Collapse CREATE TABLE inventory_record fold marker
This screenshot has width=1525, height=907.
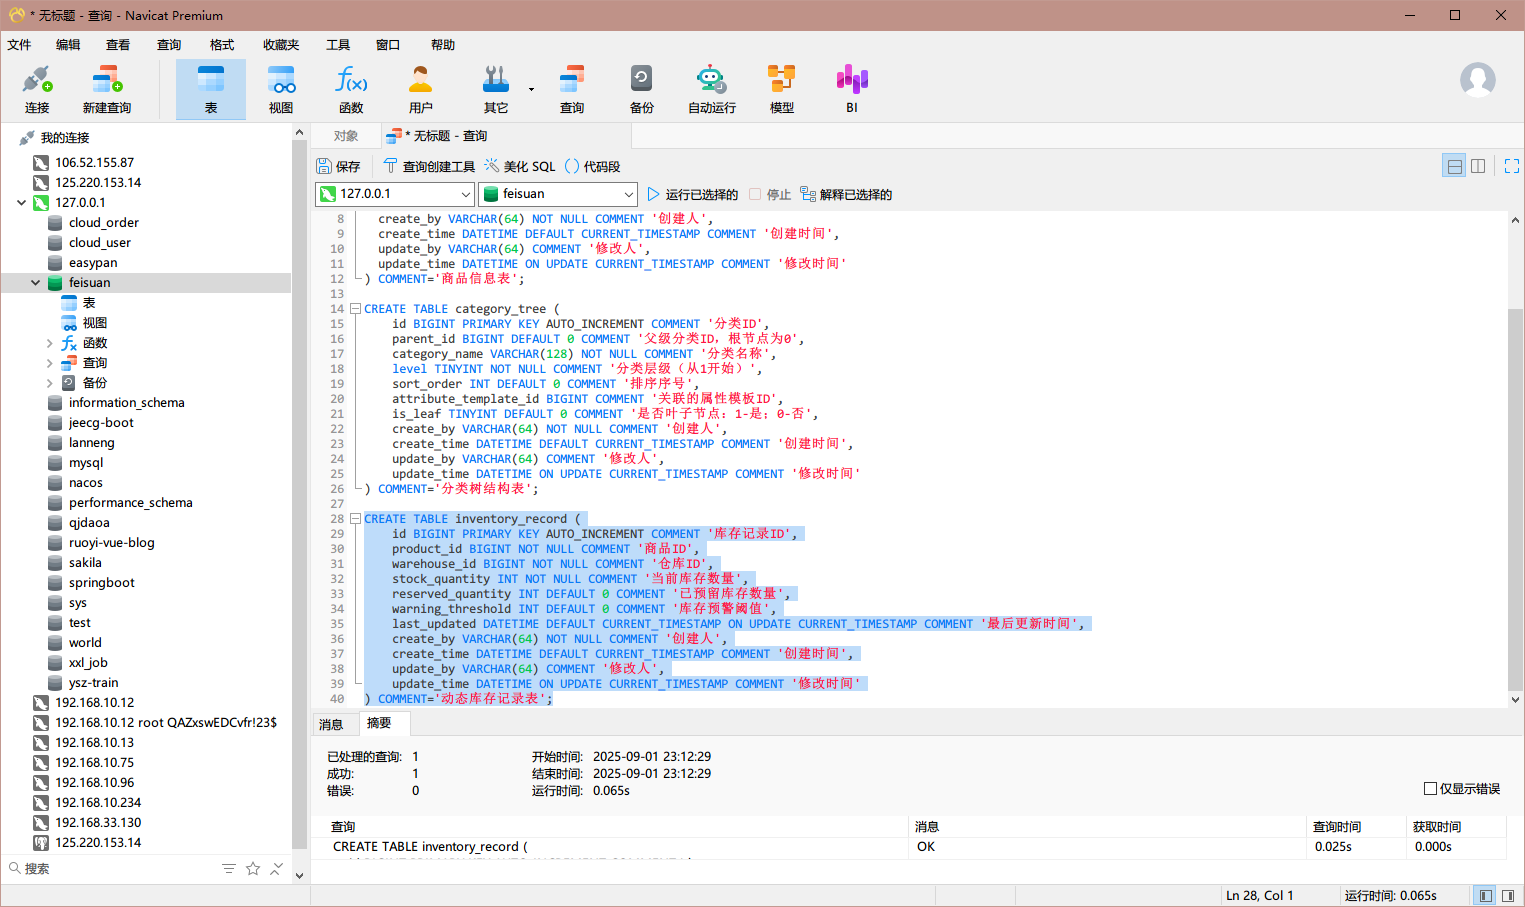click(x=355, y=519)
